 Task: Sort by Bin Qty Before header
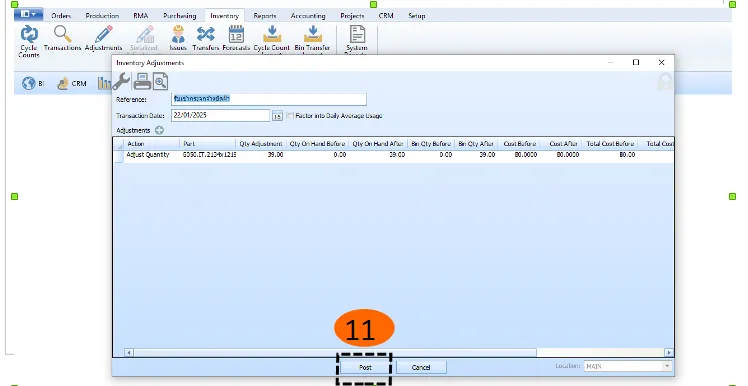431,144
